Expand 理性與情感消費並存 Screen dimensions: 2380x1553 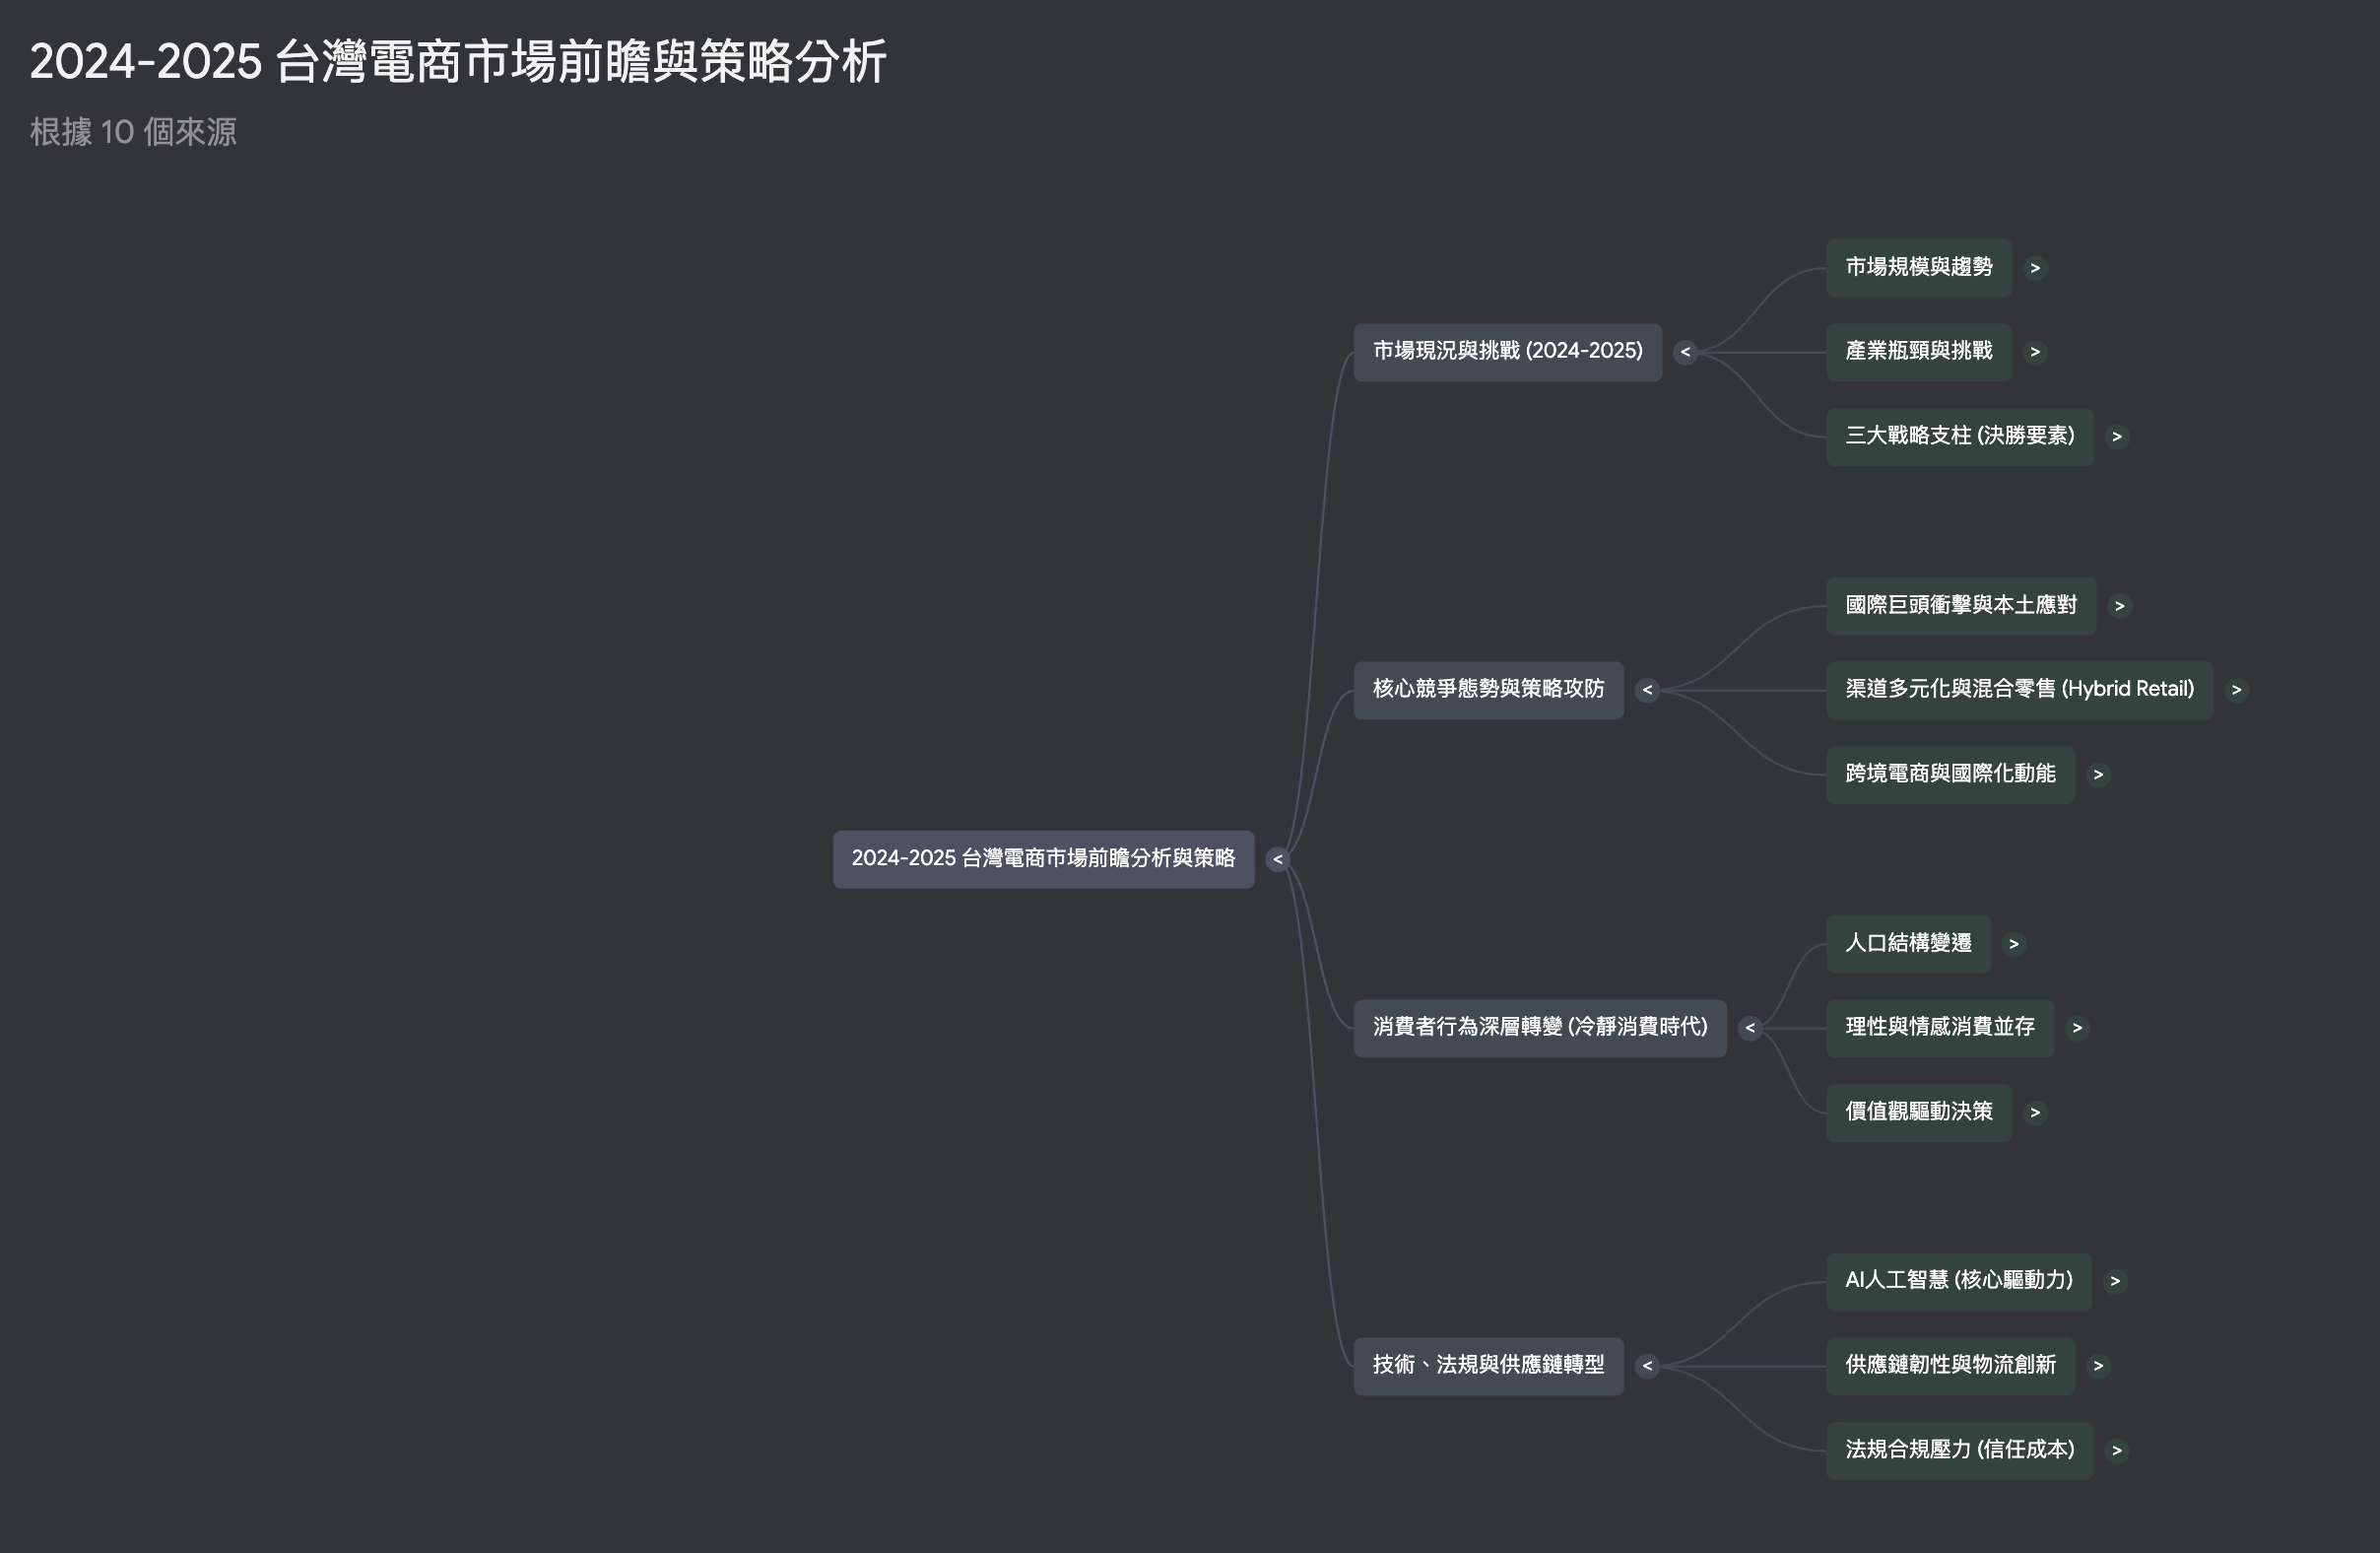[2078, 1027]
